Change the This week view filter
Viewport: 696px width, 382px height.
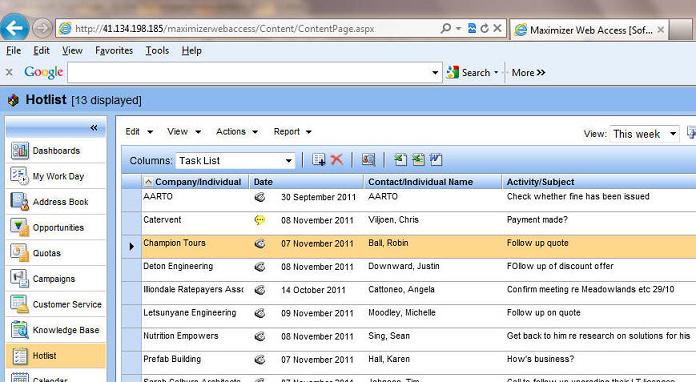click(644, 134)
